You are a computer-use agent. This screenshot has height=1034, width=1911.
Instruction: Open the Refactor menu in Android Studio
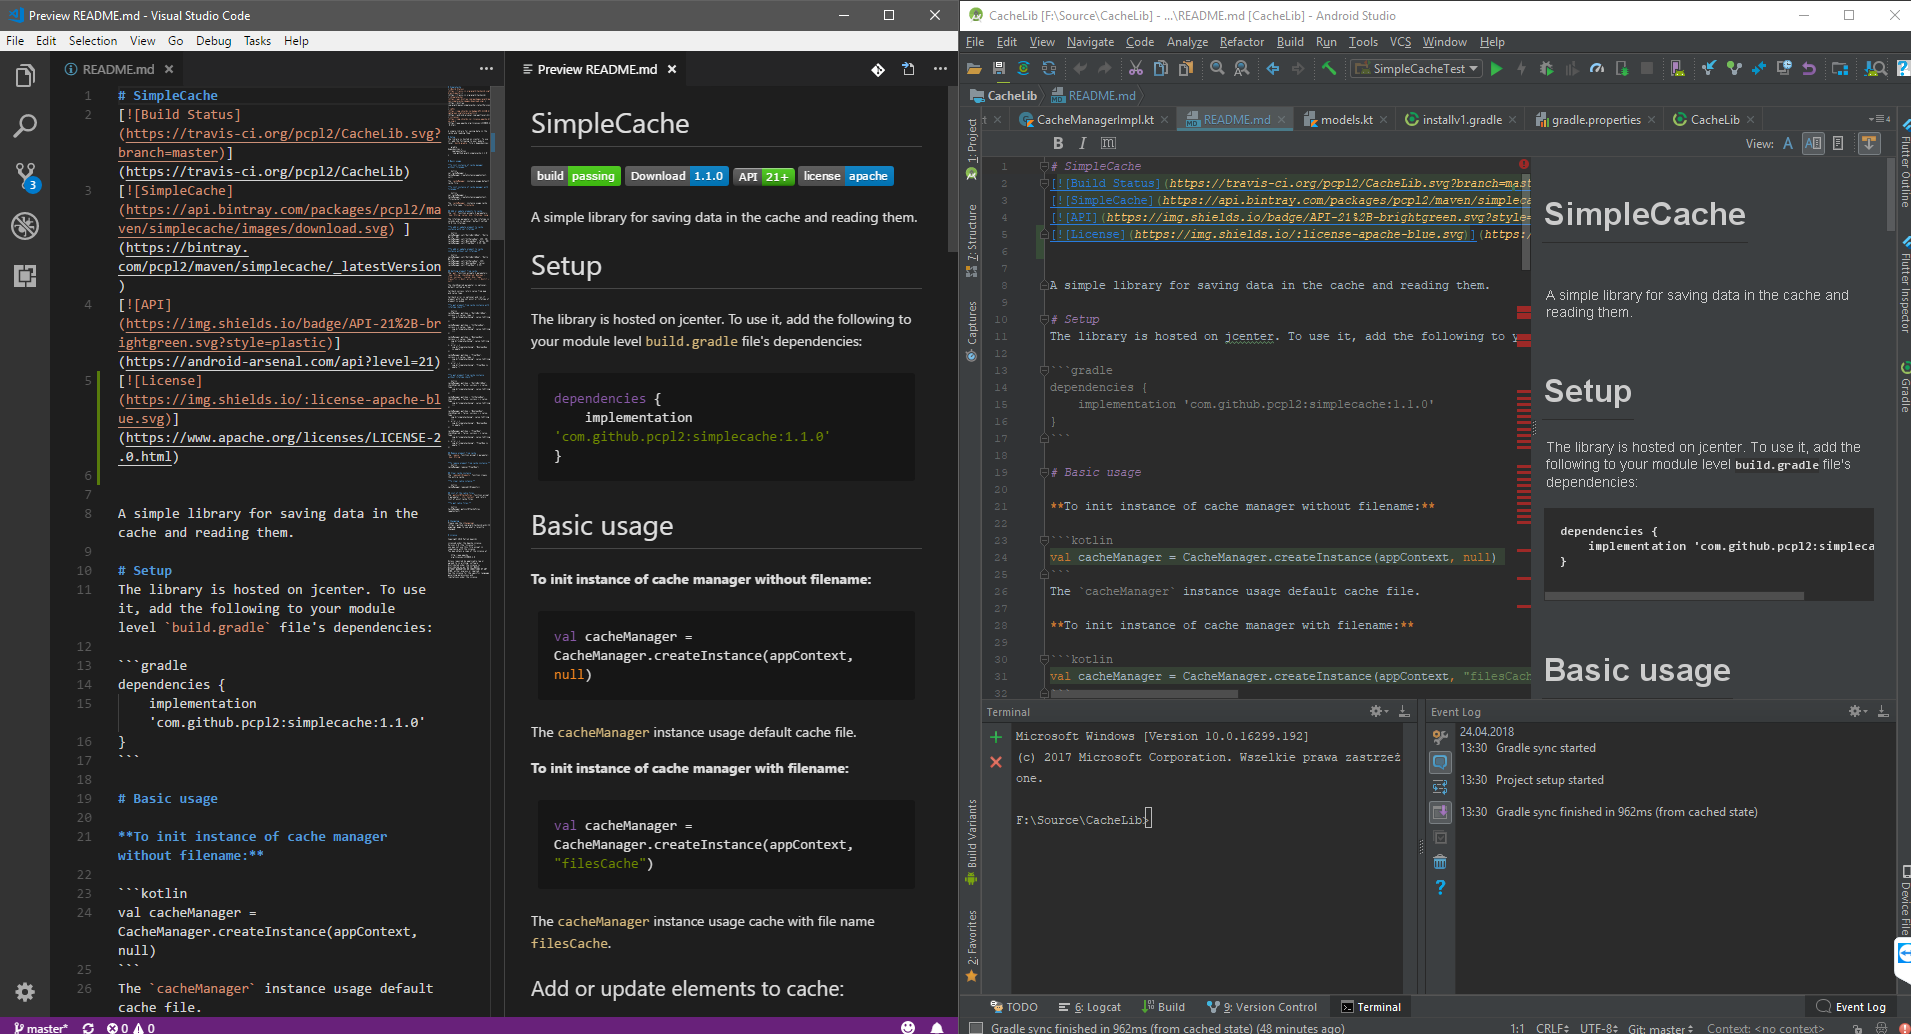tap(1242, 42)
